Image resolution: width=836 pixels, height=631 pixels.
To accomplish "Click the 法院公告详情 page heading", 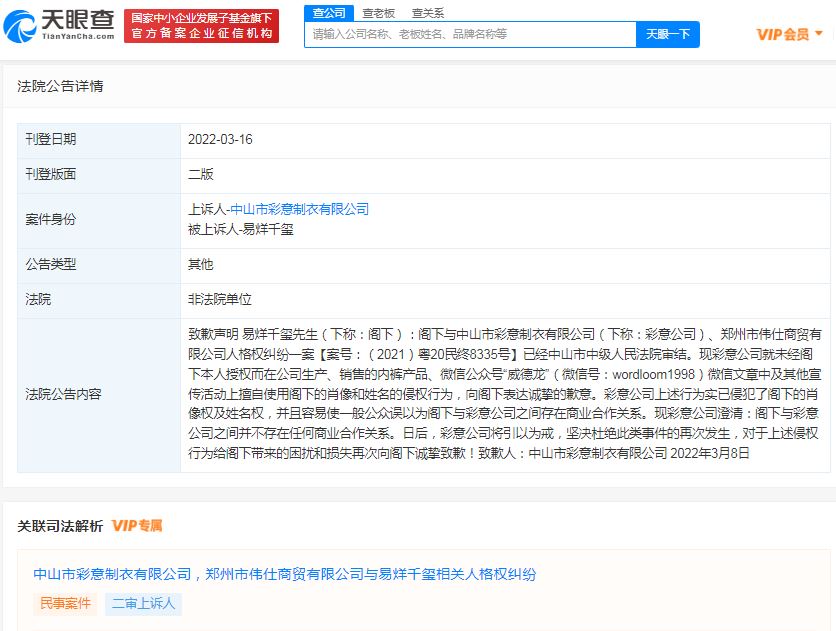I will (62, 87).
